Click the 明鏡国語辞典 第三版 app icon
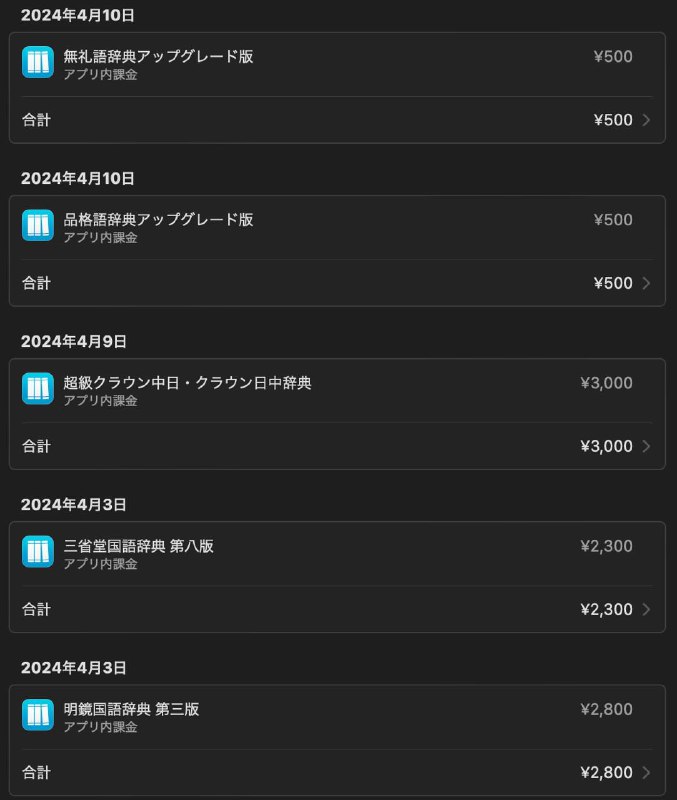This screenshot has height=800, width=677. [38, 714]
